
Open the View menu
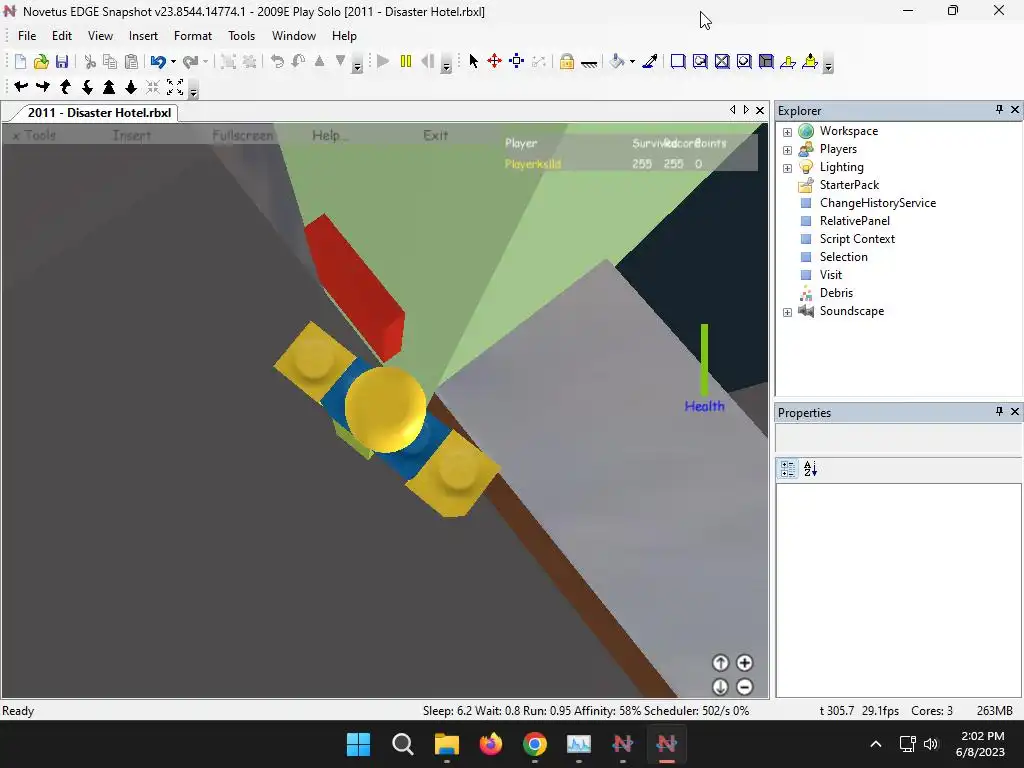(100, 36)
